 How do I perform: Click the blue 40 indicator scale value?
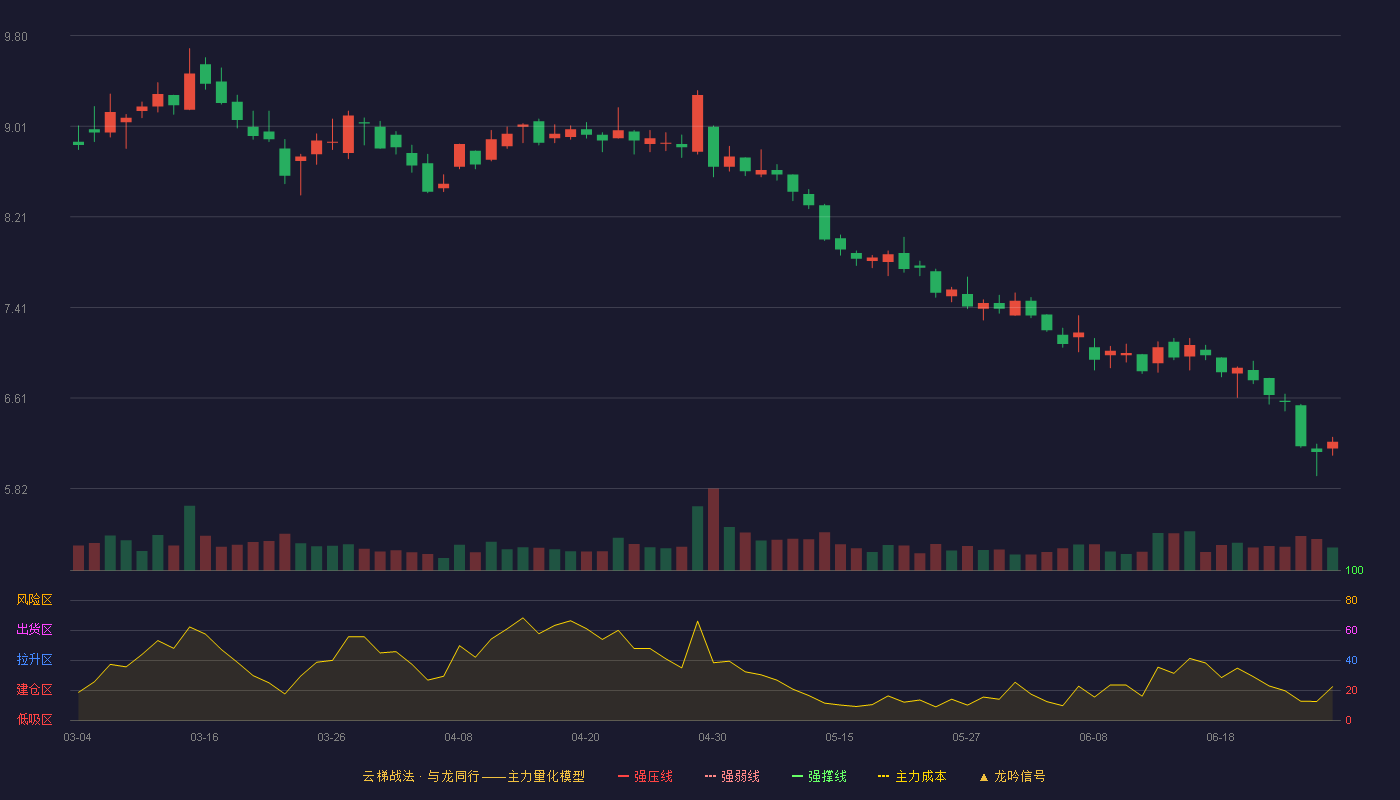[x=1352, y=660]
